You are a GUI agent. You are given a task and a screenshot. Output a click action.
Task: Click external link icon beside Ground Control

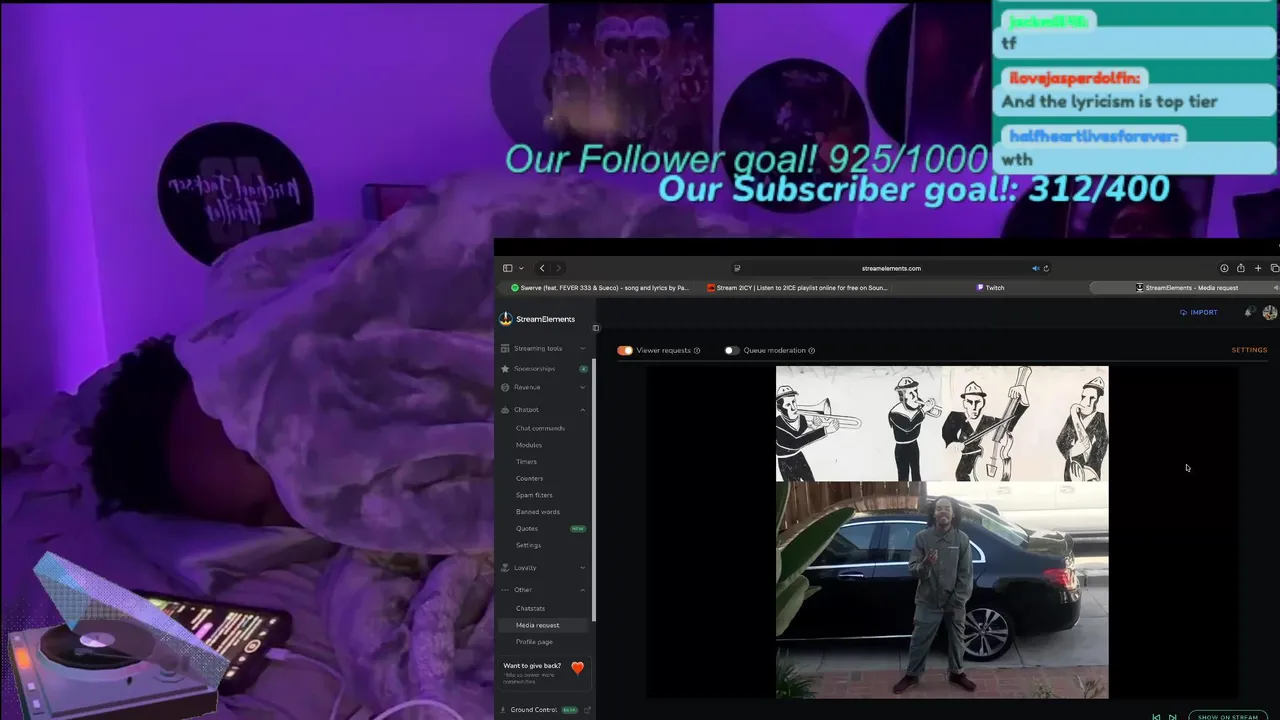pyautogui.click(x=588, y=710)
